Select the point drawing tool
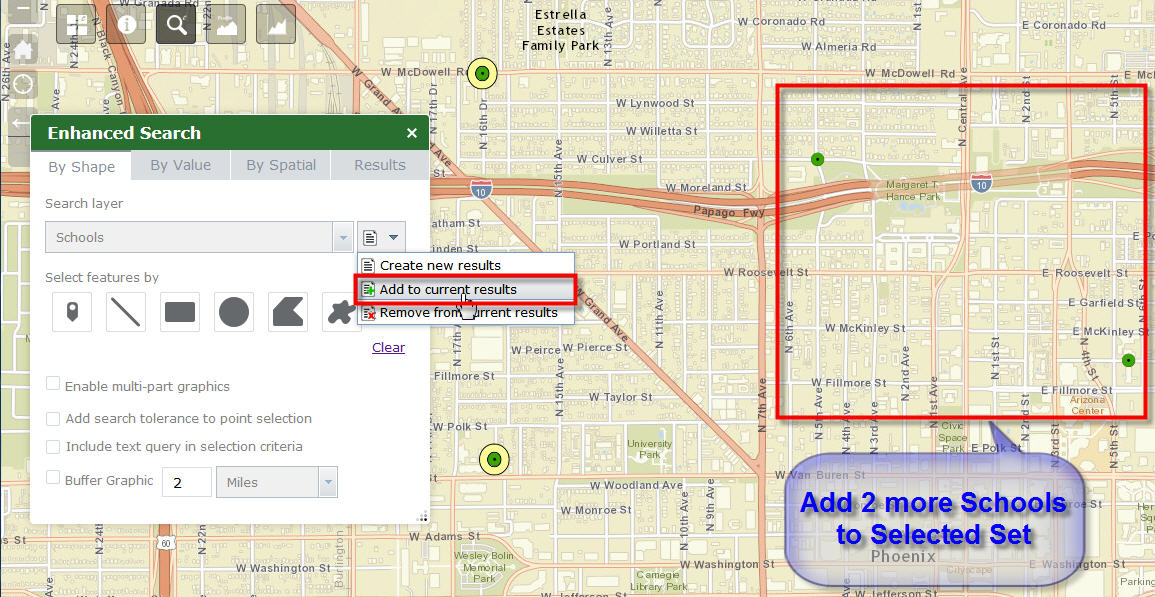 coord(72,312)
